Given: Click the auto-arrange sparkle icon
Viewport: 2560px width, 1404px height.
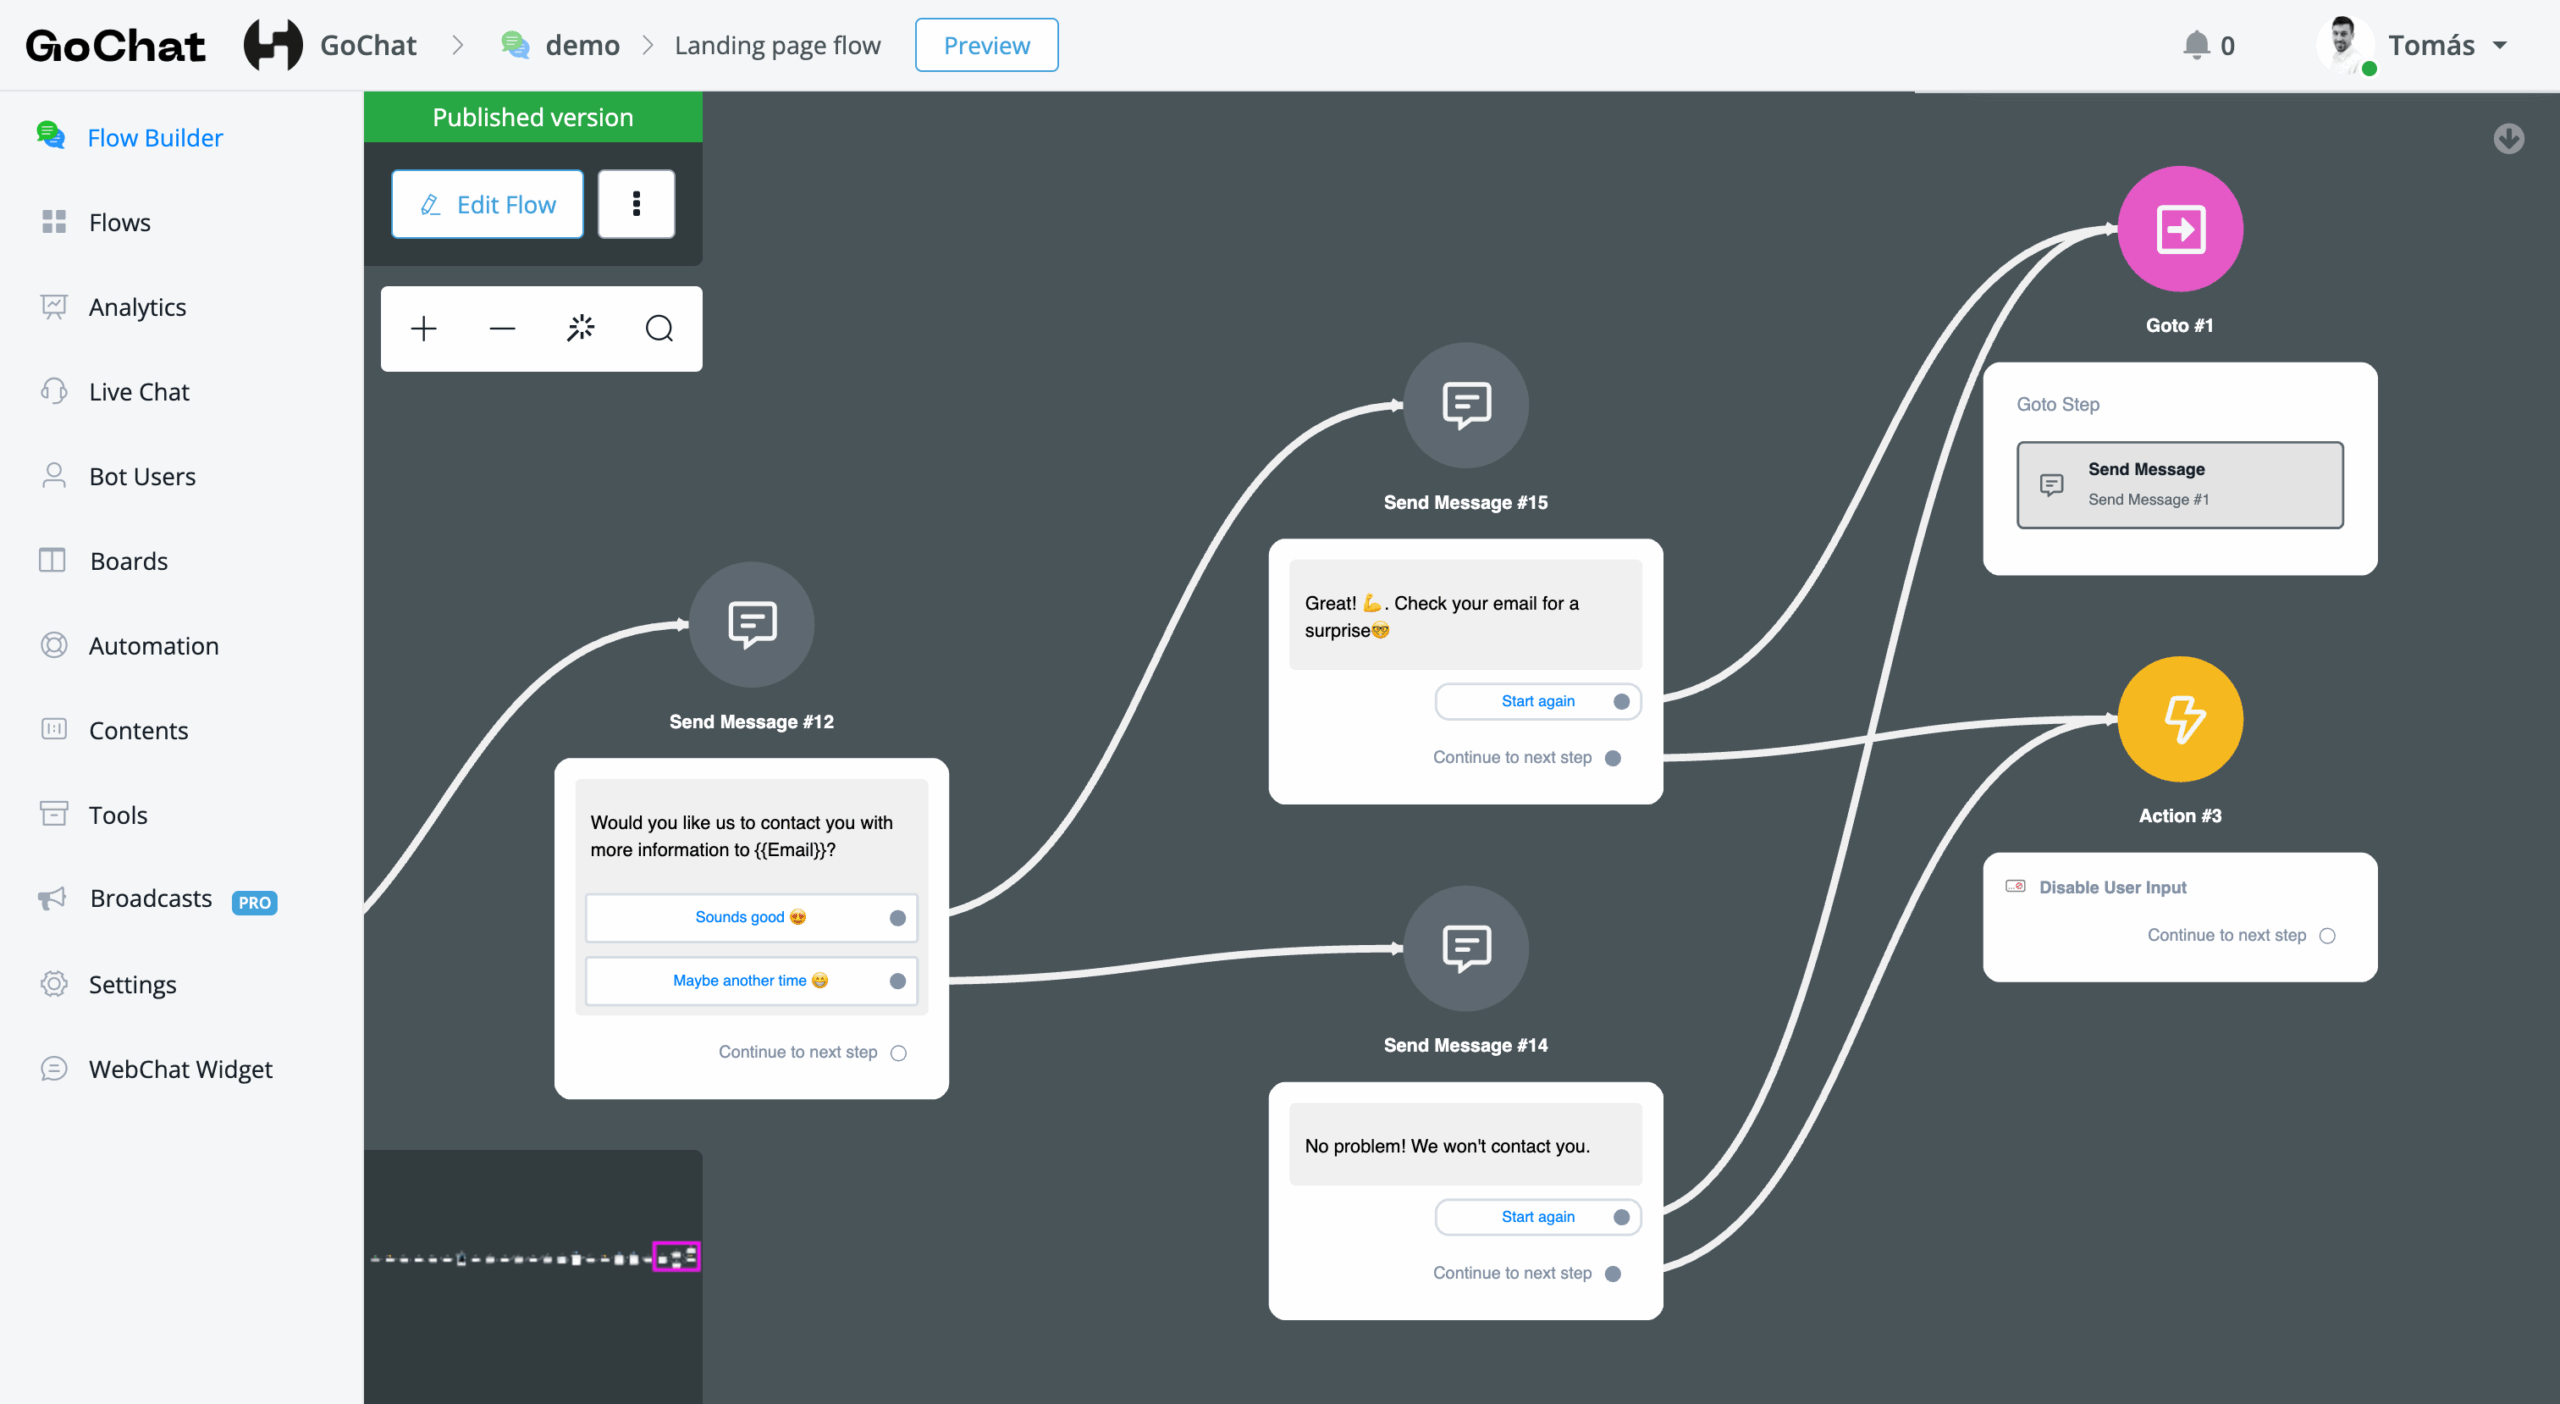Looking at the screenshot, I should [x=581, y=328].
